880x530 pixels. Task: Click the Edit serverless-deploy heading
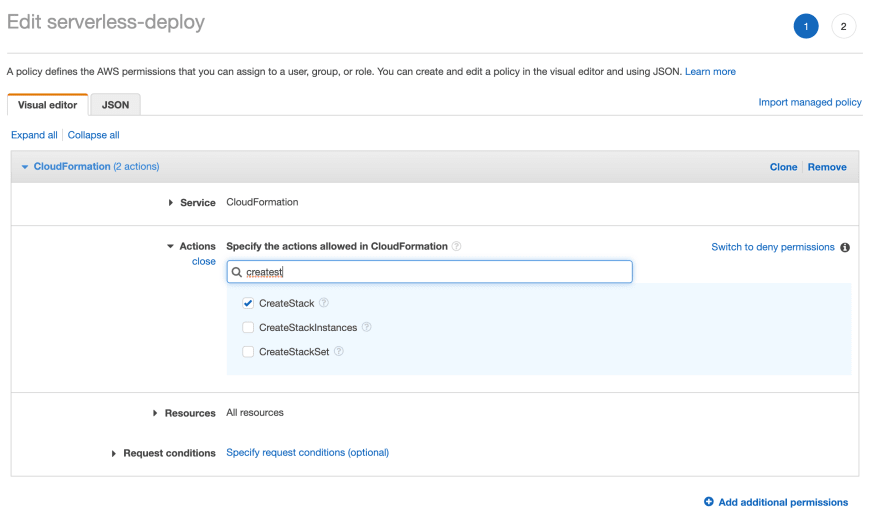(x=106, y=22)
